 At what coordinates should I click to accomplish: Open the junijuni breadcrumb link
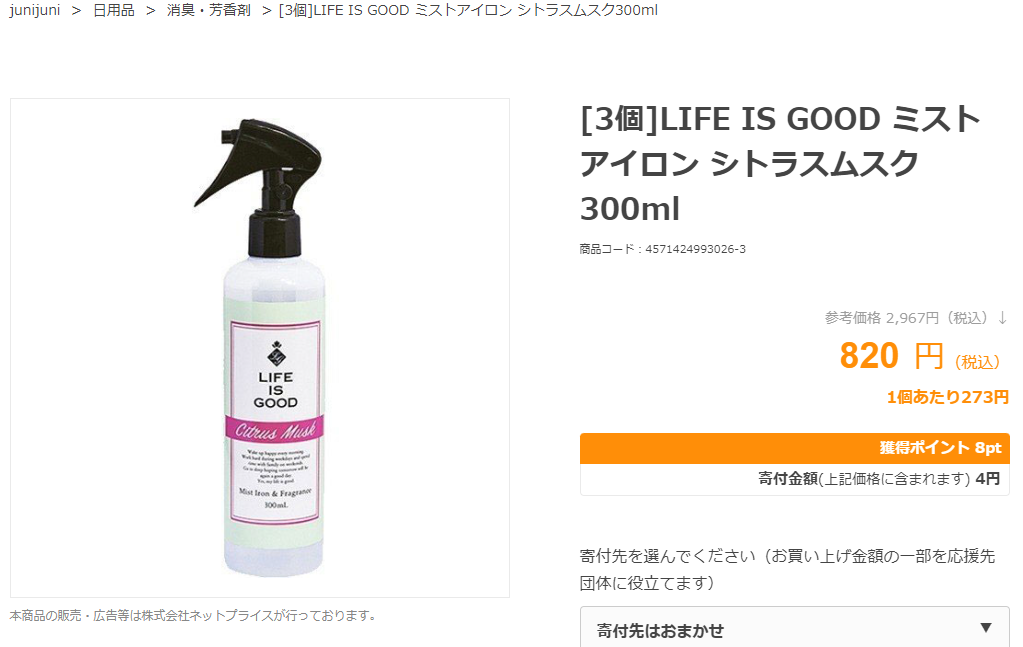click(x=35, y=10)
